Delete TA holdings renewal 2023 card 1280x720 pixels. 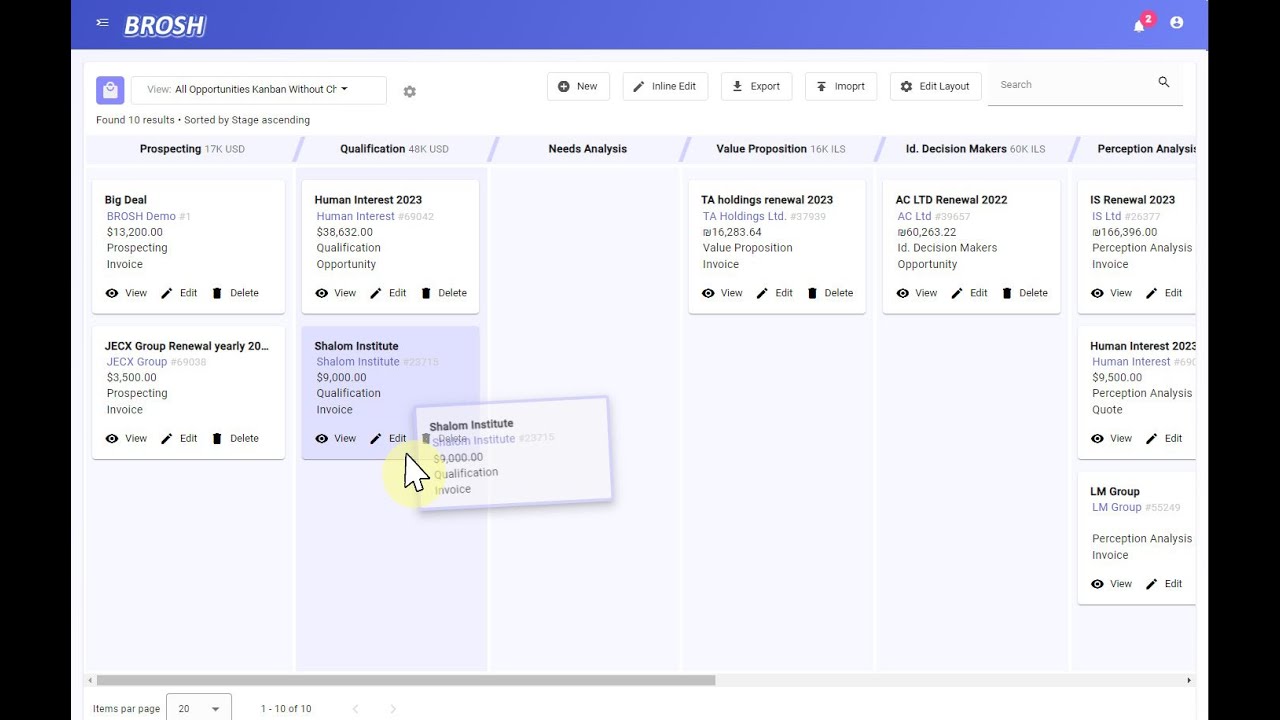(830, 293)
